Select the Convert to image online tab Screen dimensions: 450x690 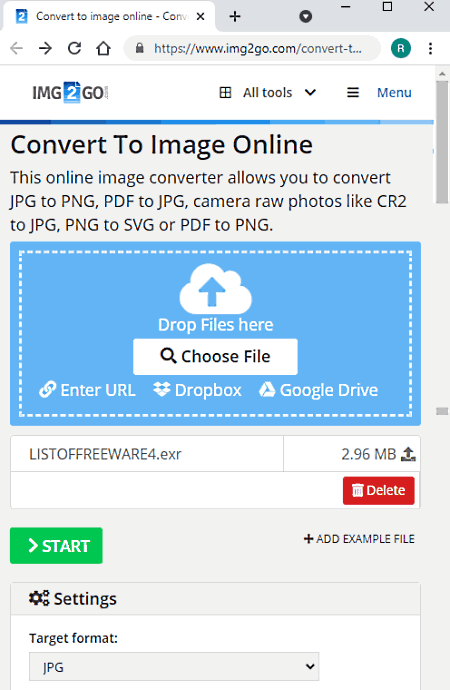point(109,16)
